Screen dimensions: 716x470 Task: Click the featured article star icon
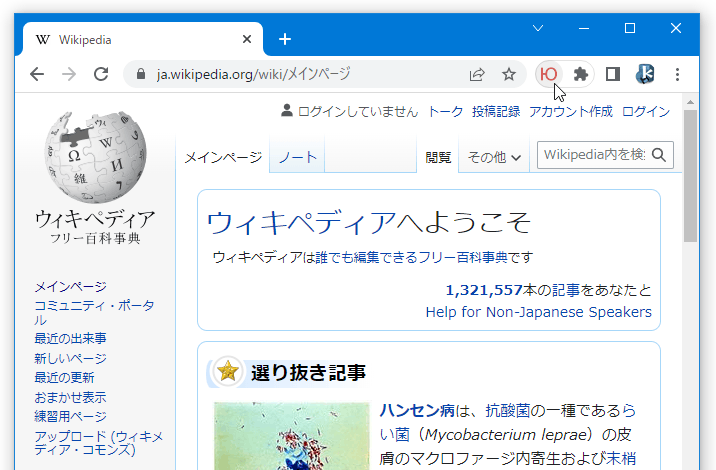click(228, 371)
